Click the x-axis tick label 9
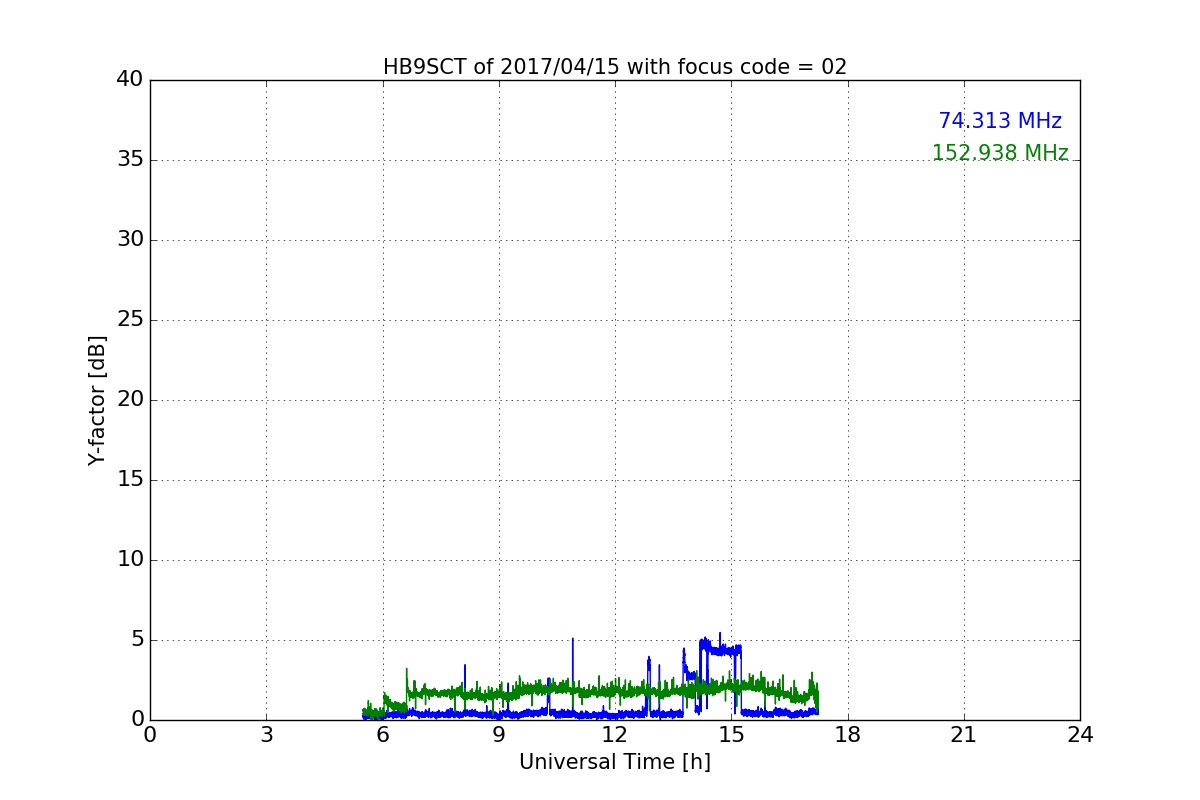This screenshot has width=1200, height=800. [x=499, y=735]
